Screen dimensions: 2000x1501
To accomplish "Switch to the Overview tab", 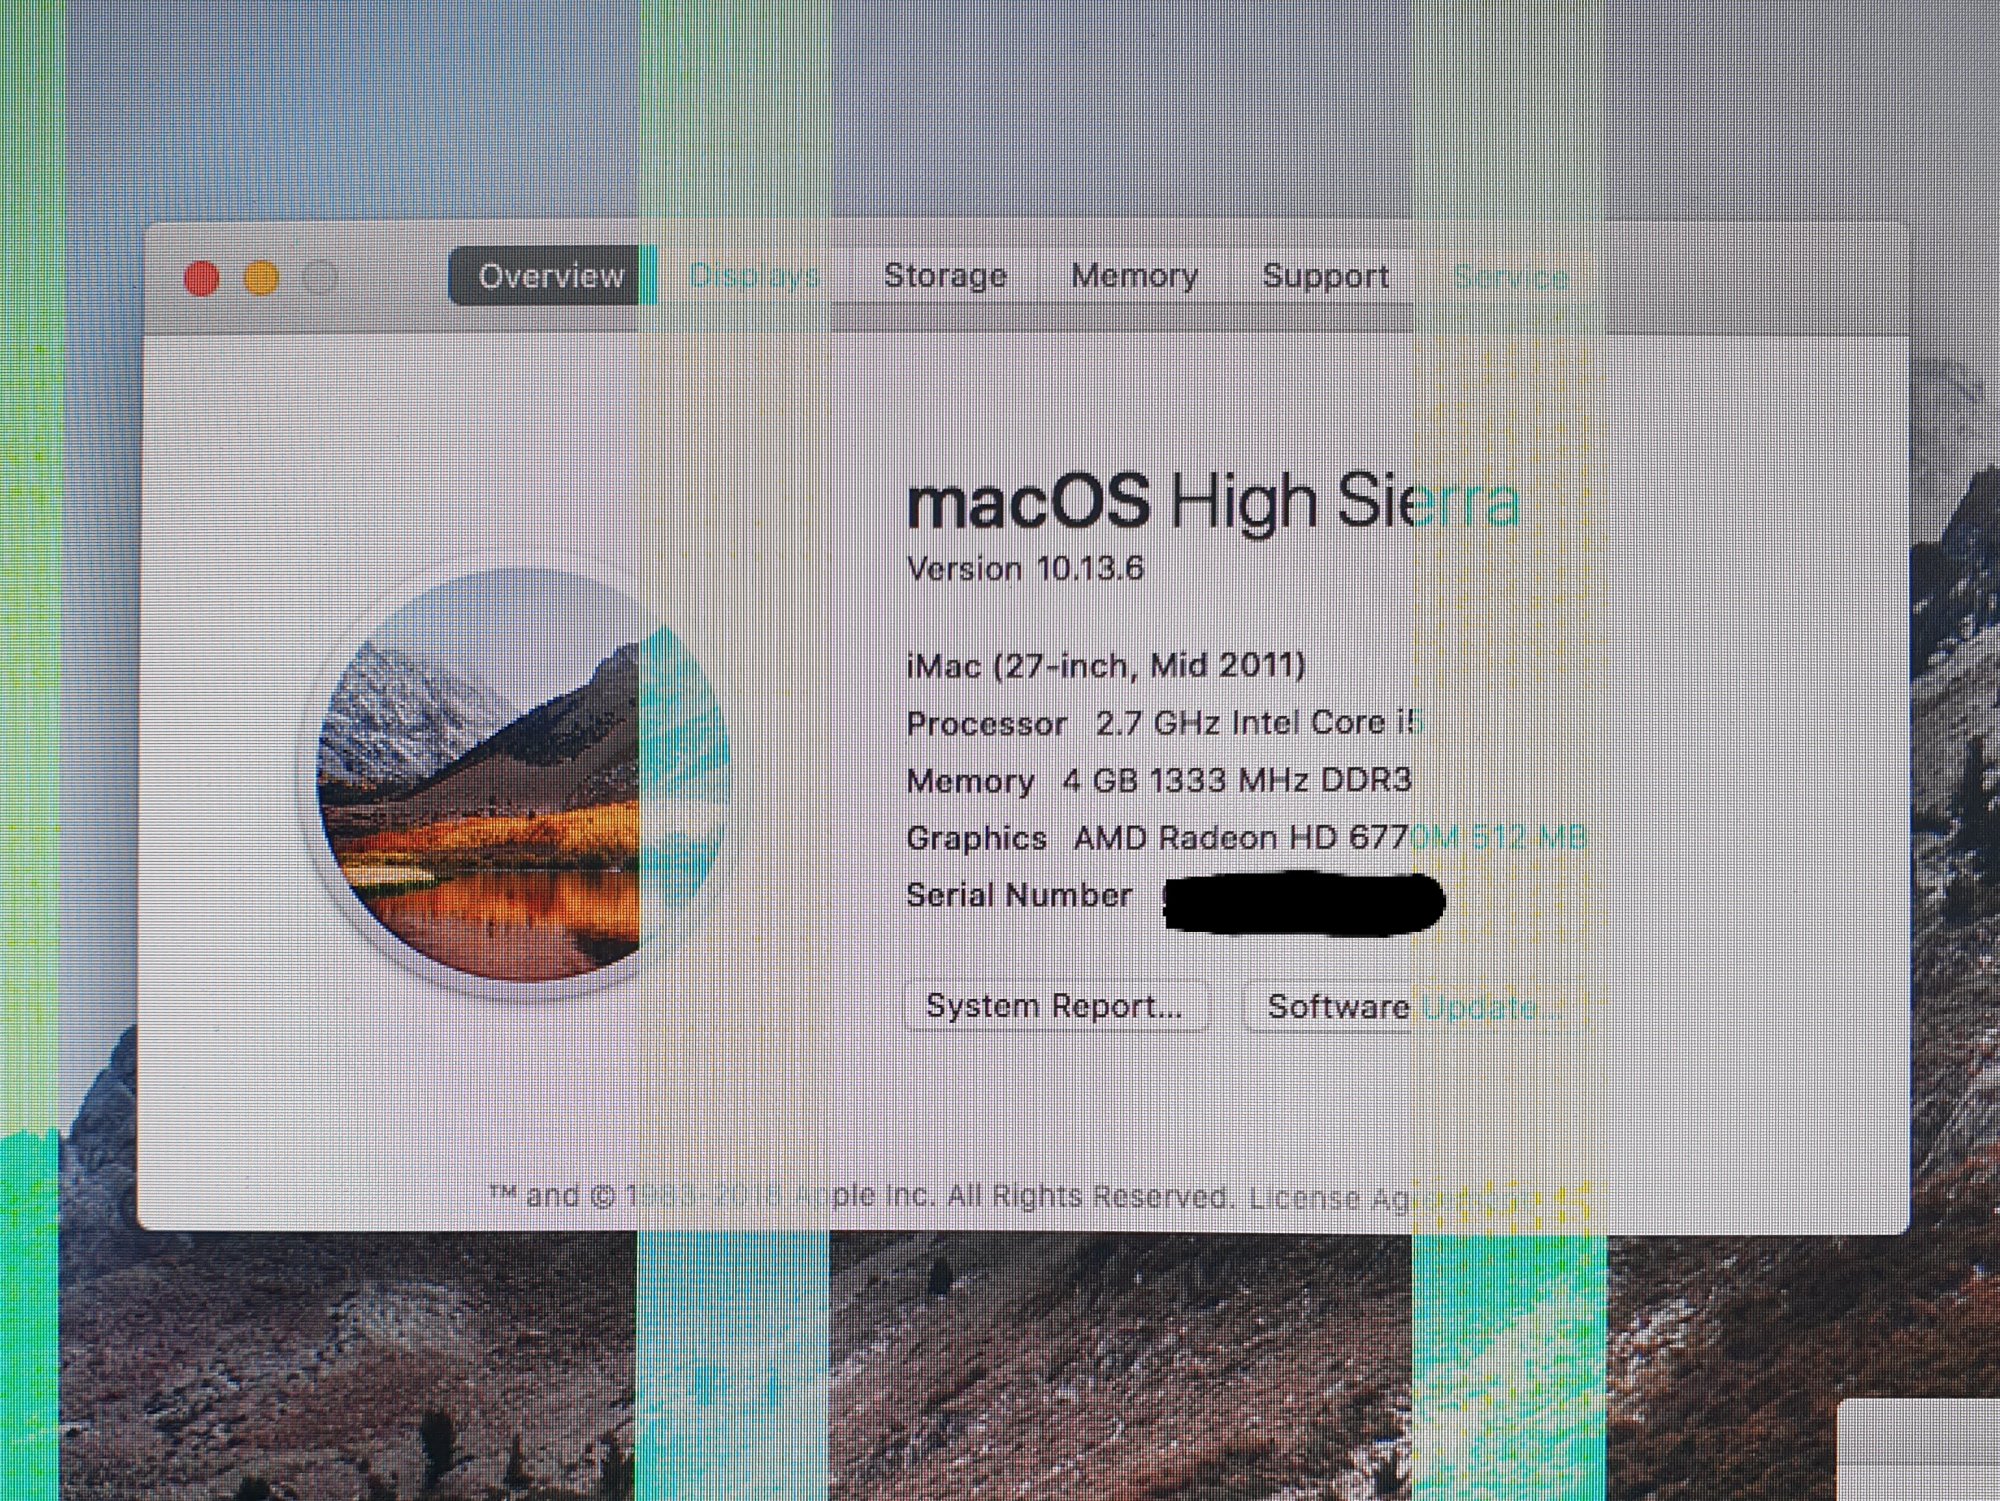I will pyautogui.click(x=550, y=276).
